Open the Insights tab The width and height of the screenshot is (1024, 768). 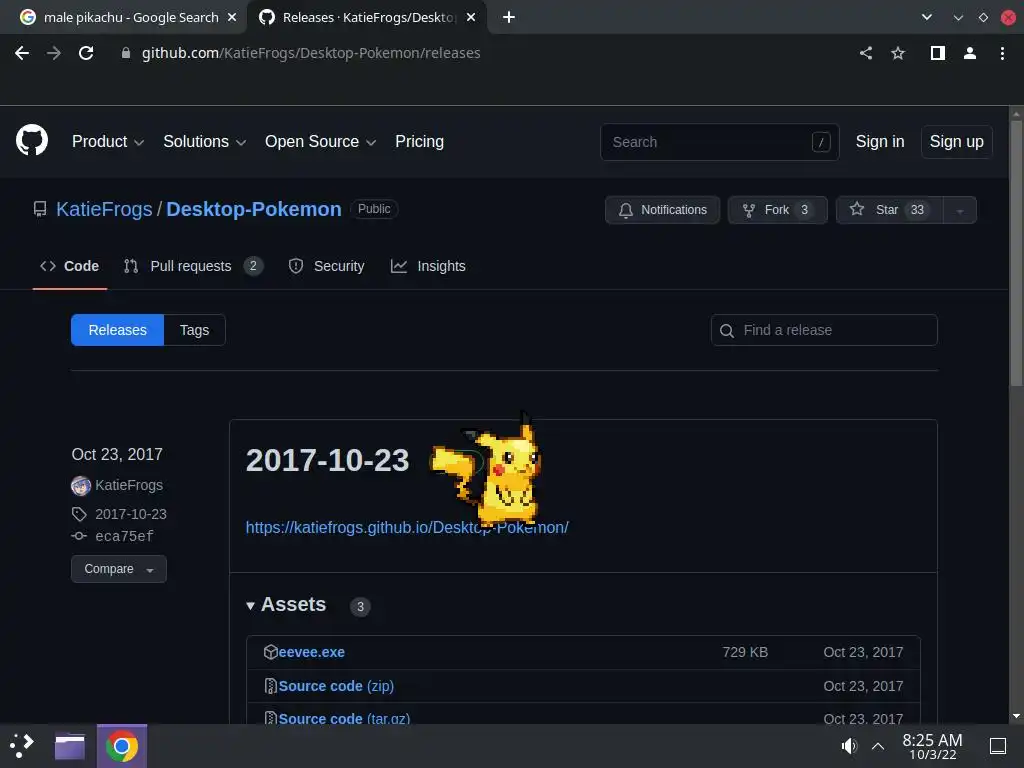click(428, 266)
